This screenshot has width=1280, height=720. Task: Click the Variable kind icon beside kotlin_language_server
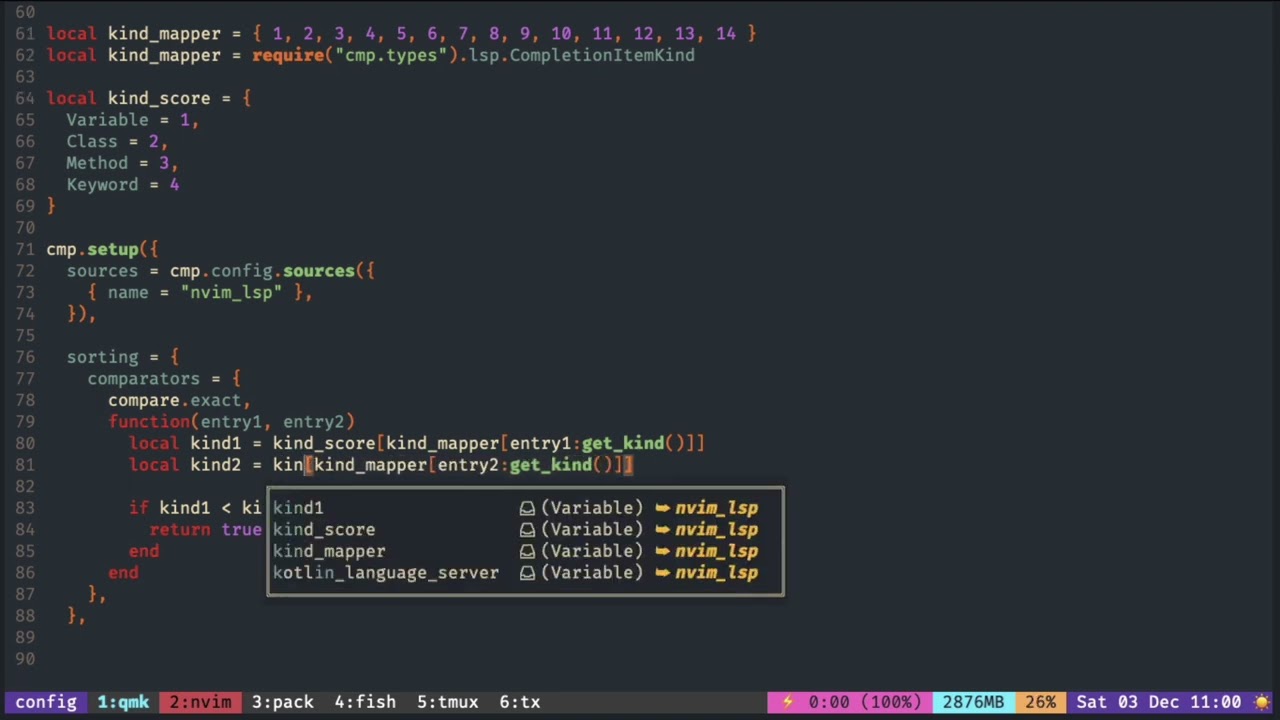point(527,573)
